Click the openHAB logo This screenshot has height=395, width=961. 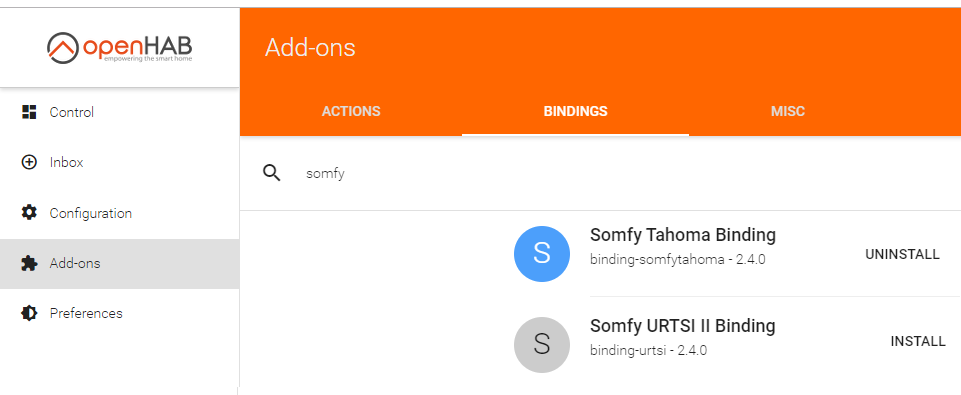click(120, 48)
